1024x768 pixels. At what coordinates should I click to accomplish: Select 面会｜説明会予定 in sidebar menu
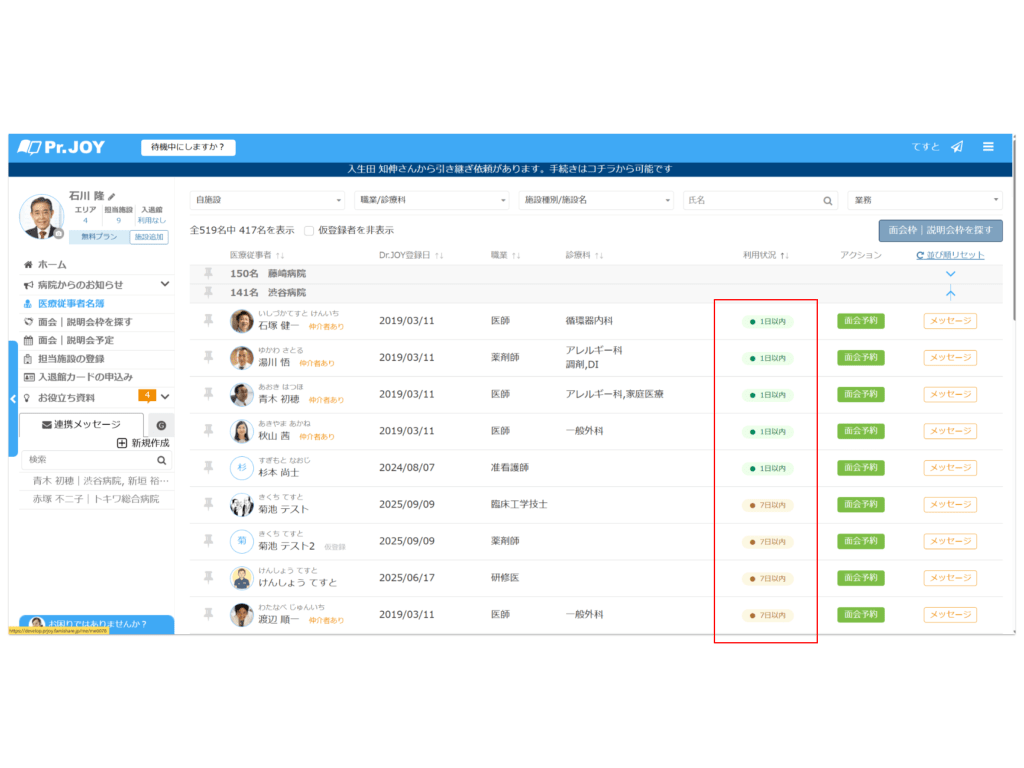point(76,340)
